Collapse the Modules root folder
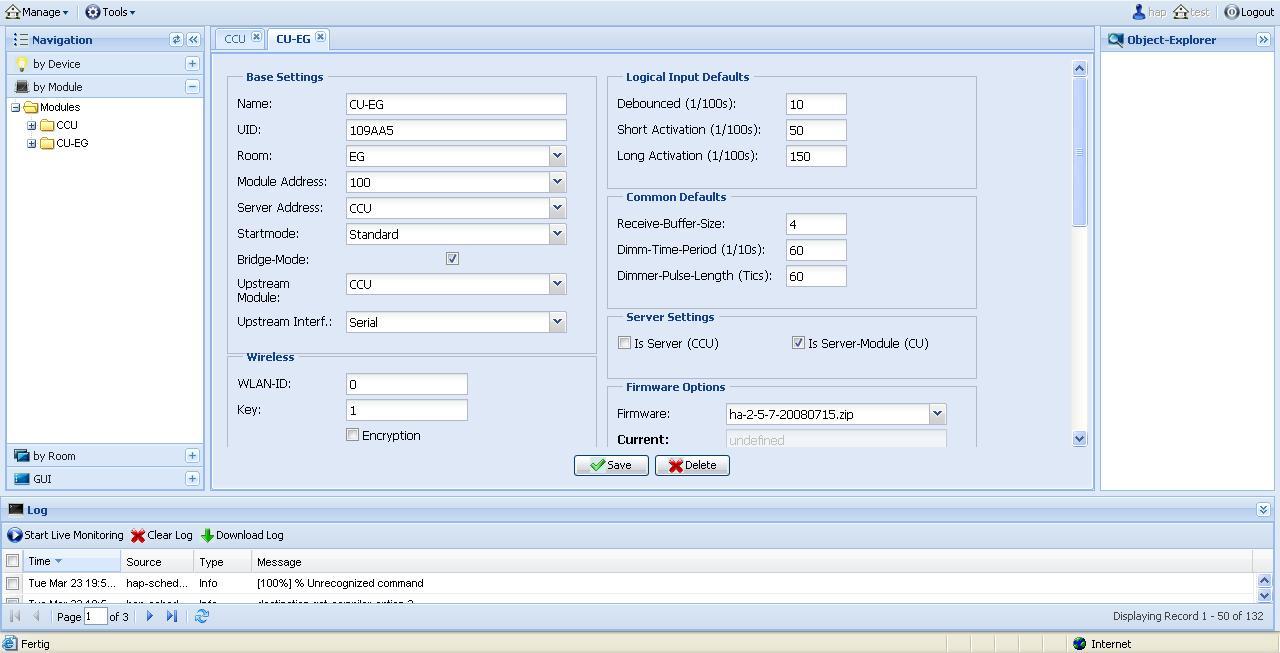This screenshot has width=1280, height=653. [16, 107]
